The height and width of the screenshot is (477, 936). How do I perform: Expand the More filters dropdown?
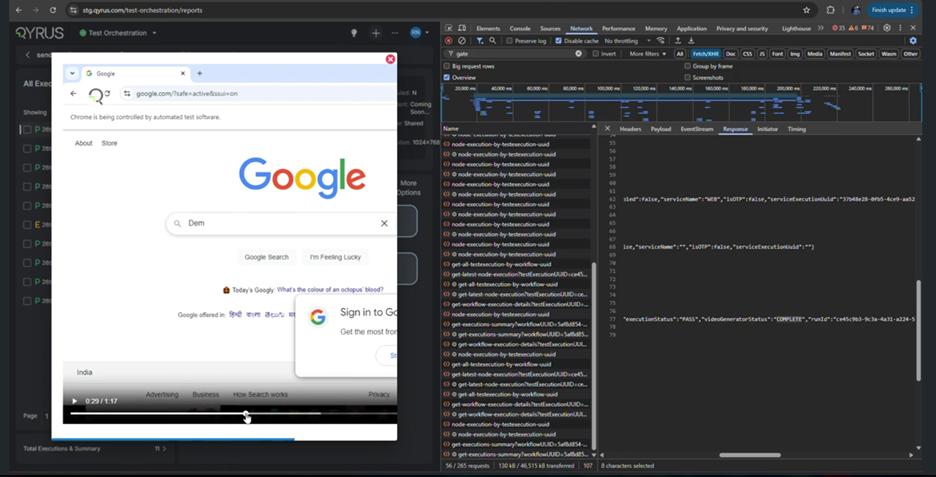coord(647,54)
